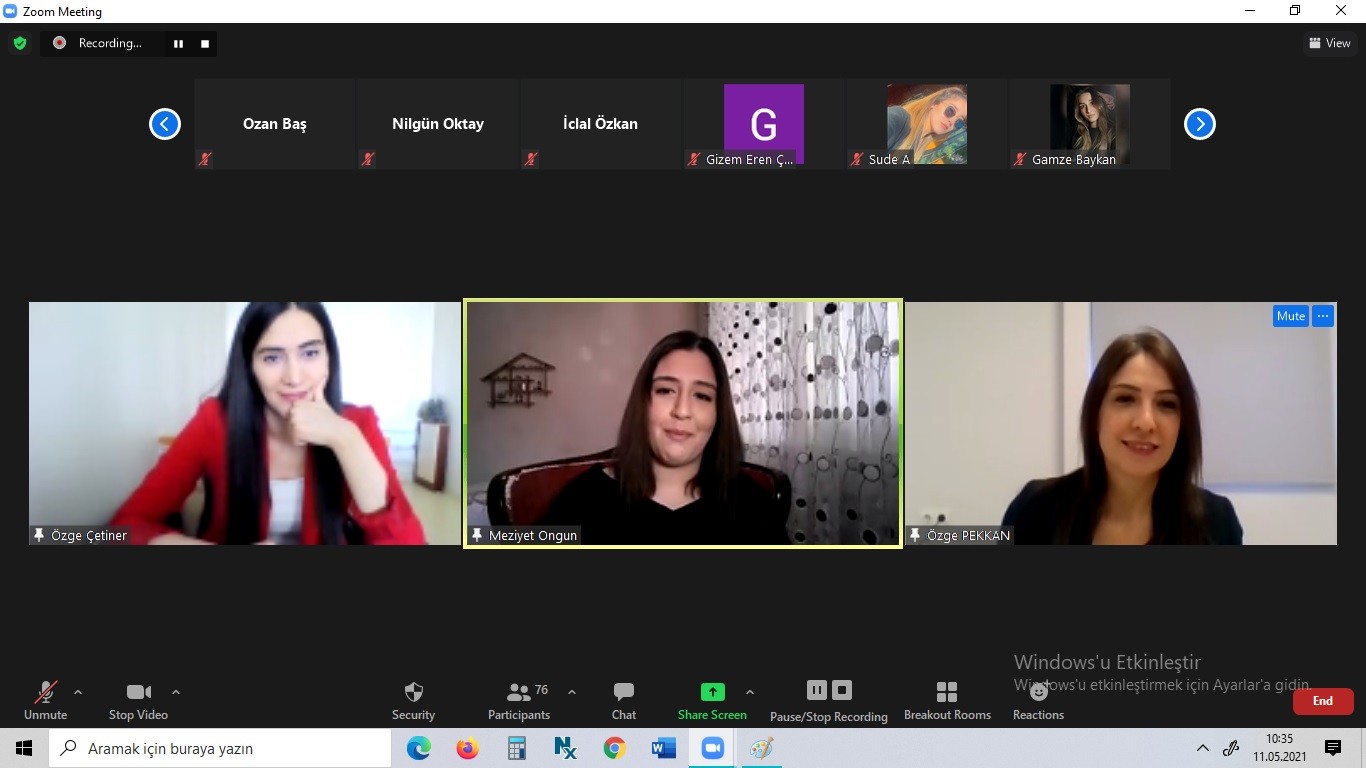Open Microsoft Word from taskbar
The width and height of the screenshot is (1366, 768).
coord(663,748)
